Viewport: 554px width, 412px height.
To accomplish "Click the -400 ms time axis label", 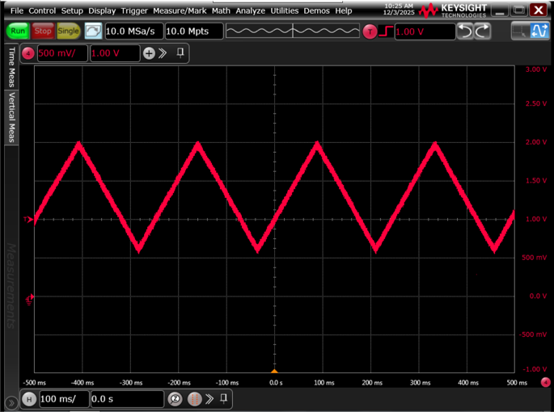I will click(x=82, y=383).
